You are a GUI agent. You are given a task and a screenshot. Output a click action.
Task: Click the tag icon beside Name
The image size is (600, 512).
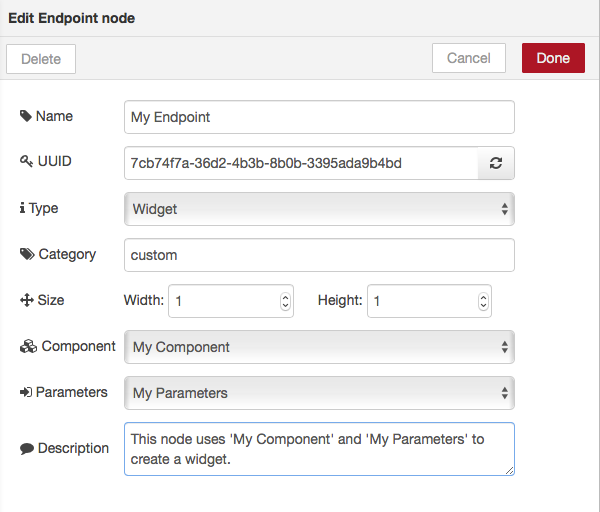[26, 116]
